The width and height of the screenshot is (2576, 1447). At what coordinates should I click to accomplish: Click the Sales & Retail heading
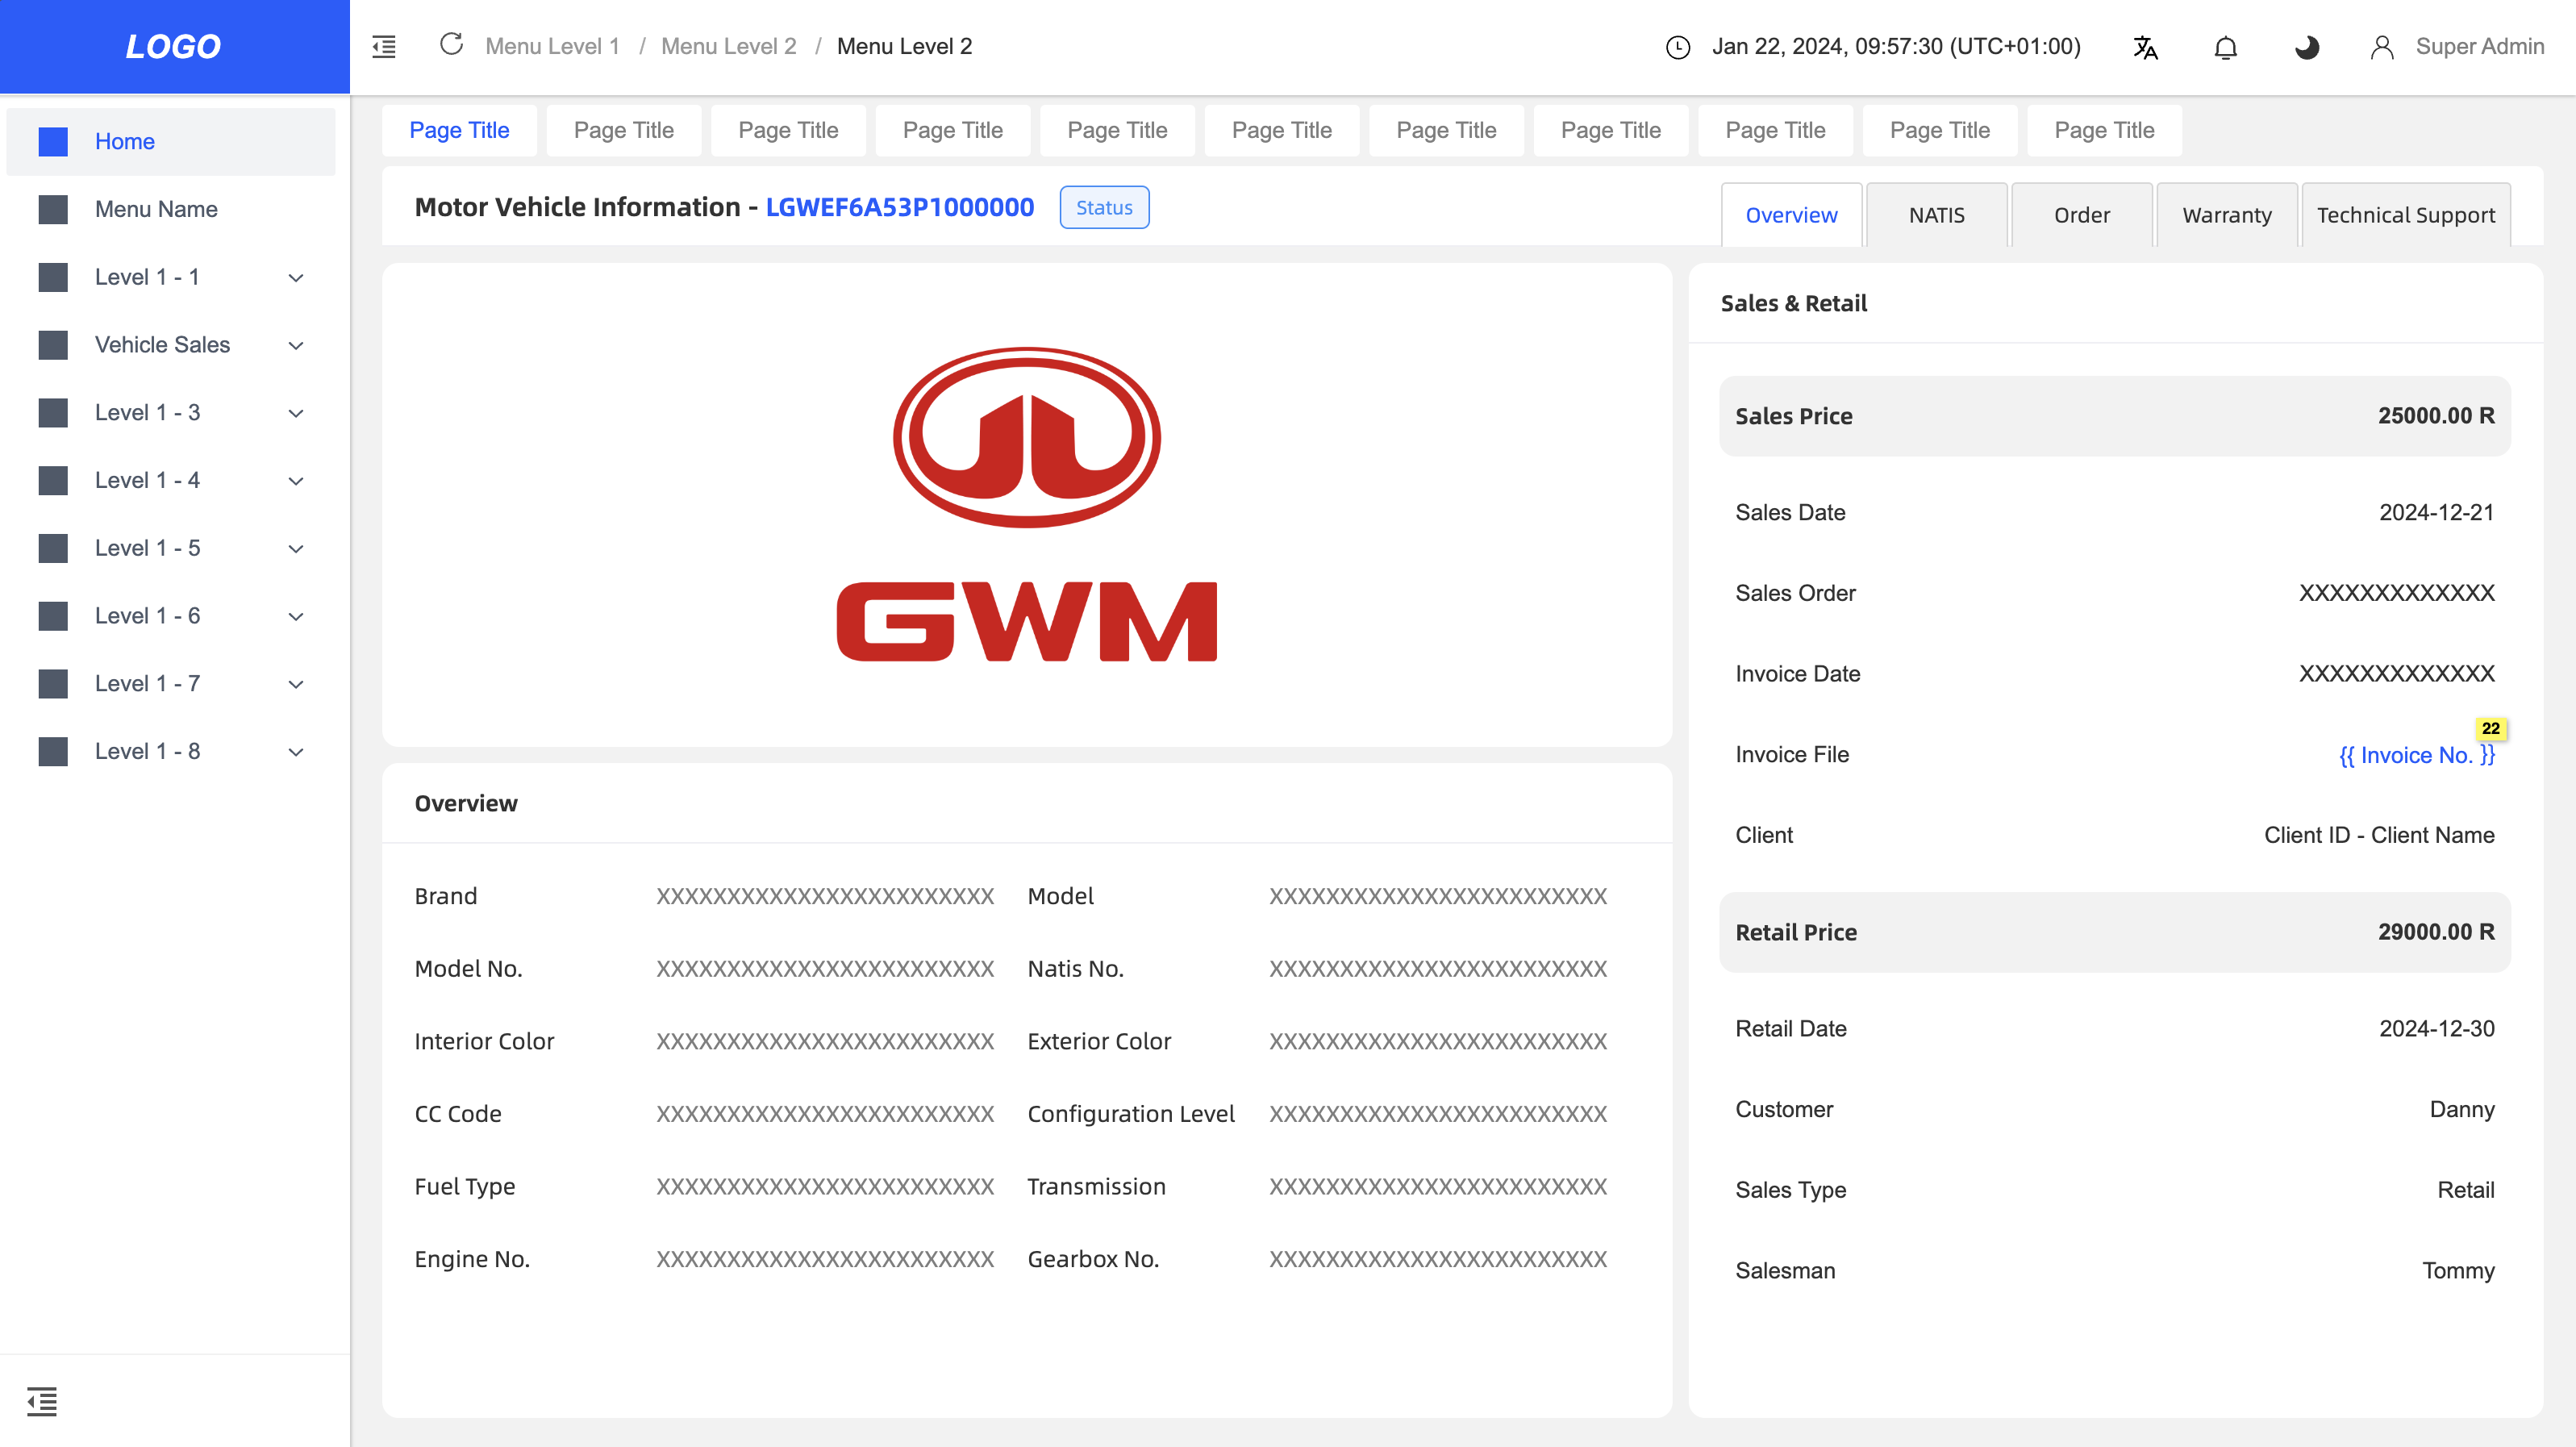(x=1793, y=303)
